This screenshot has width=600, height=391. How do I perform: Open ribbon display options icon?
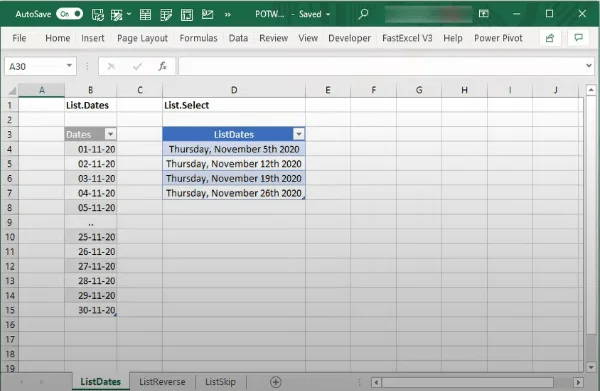[484, 14]
